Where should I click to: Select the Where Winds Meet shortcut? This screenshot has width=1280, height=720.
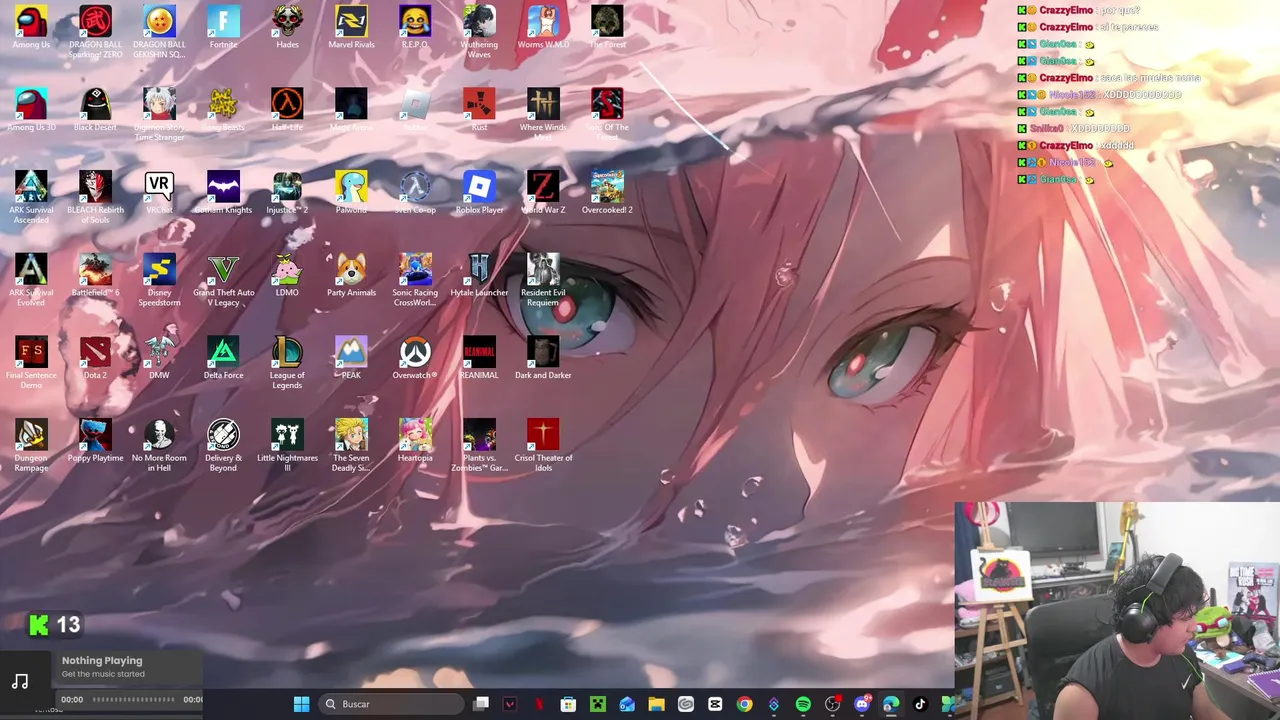pyautogui.click(x=543, y=115)
